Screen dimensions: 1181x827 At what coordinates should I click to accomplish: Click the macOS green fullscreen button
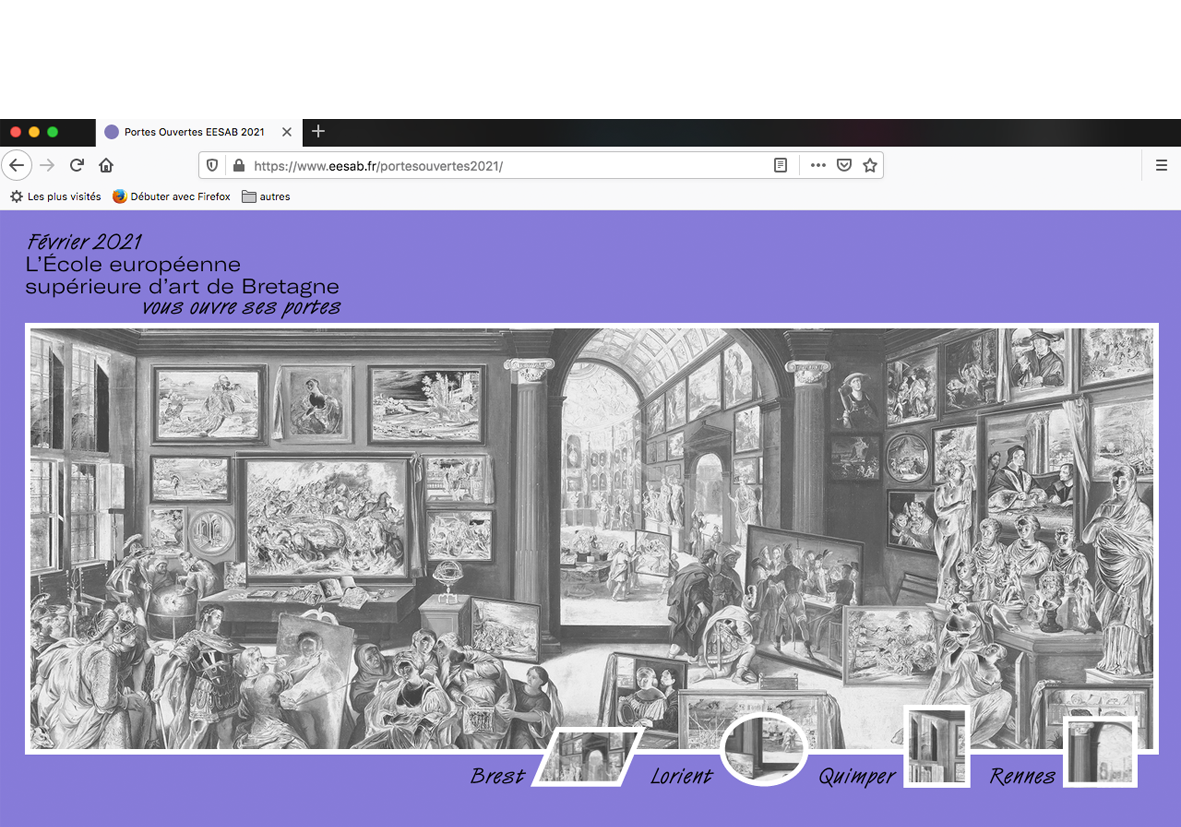(x=53, y=132)
